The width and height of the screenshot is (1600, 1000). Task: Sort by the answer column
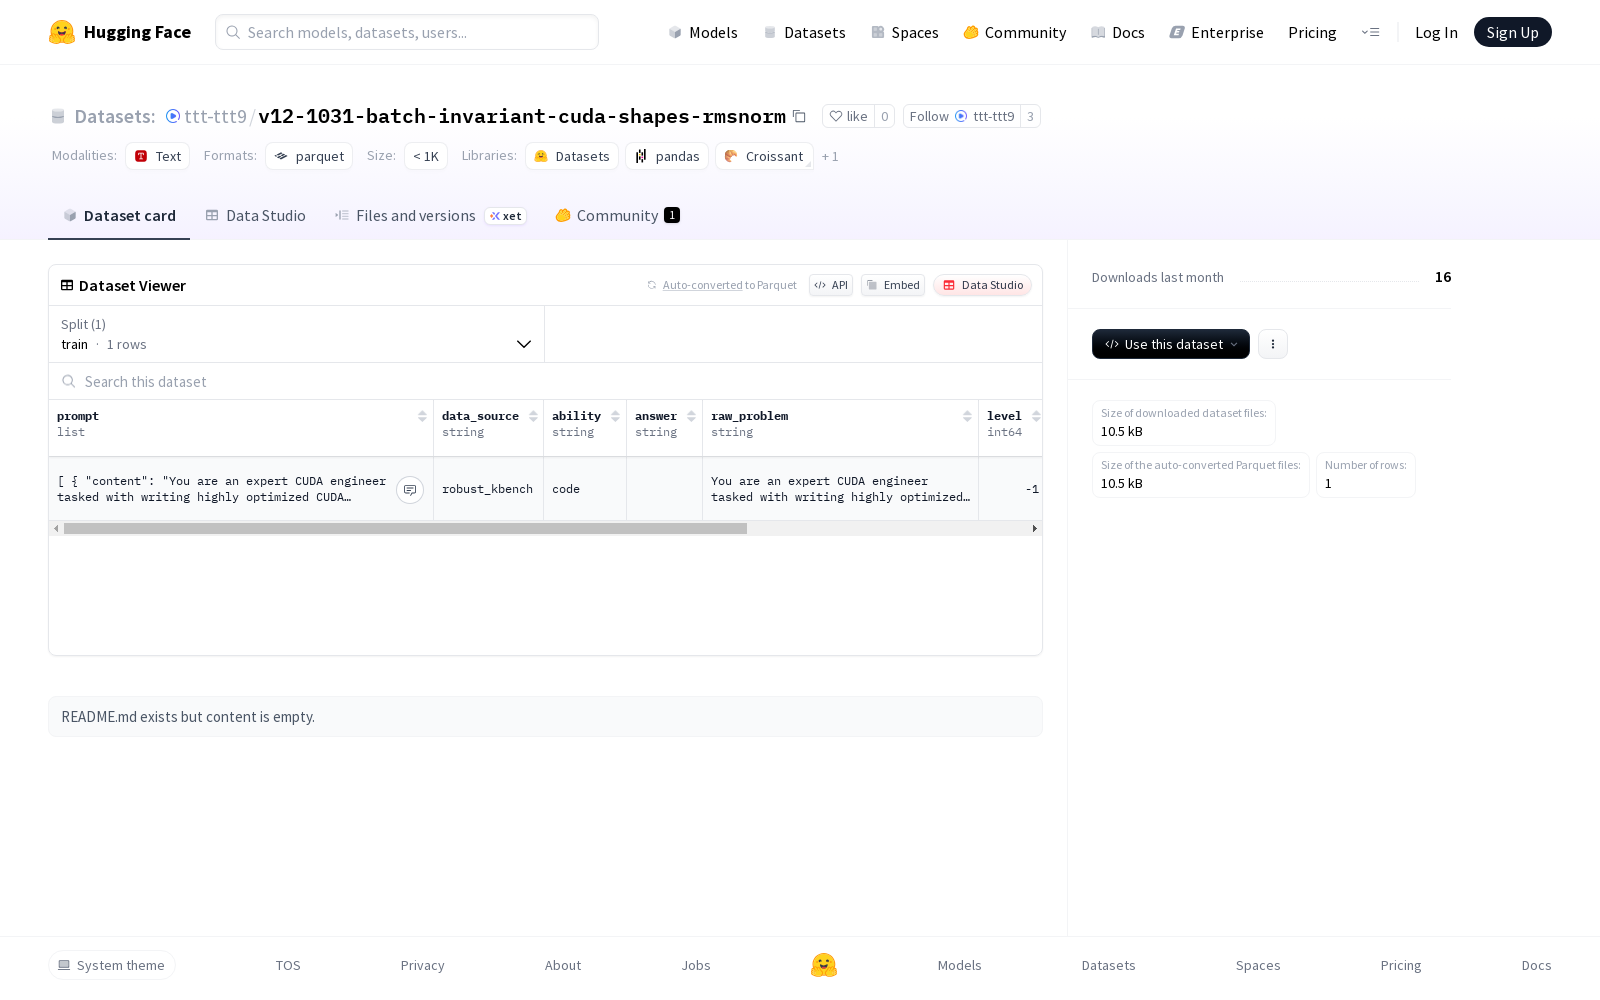691,416
